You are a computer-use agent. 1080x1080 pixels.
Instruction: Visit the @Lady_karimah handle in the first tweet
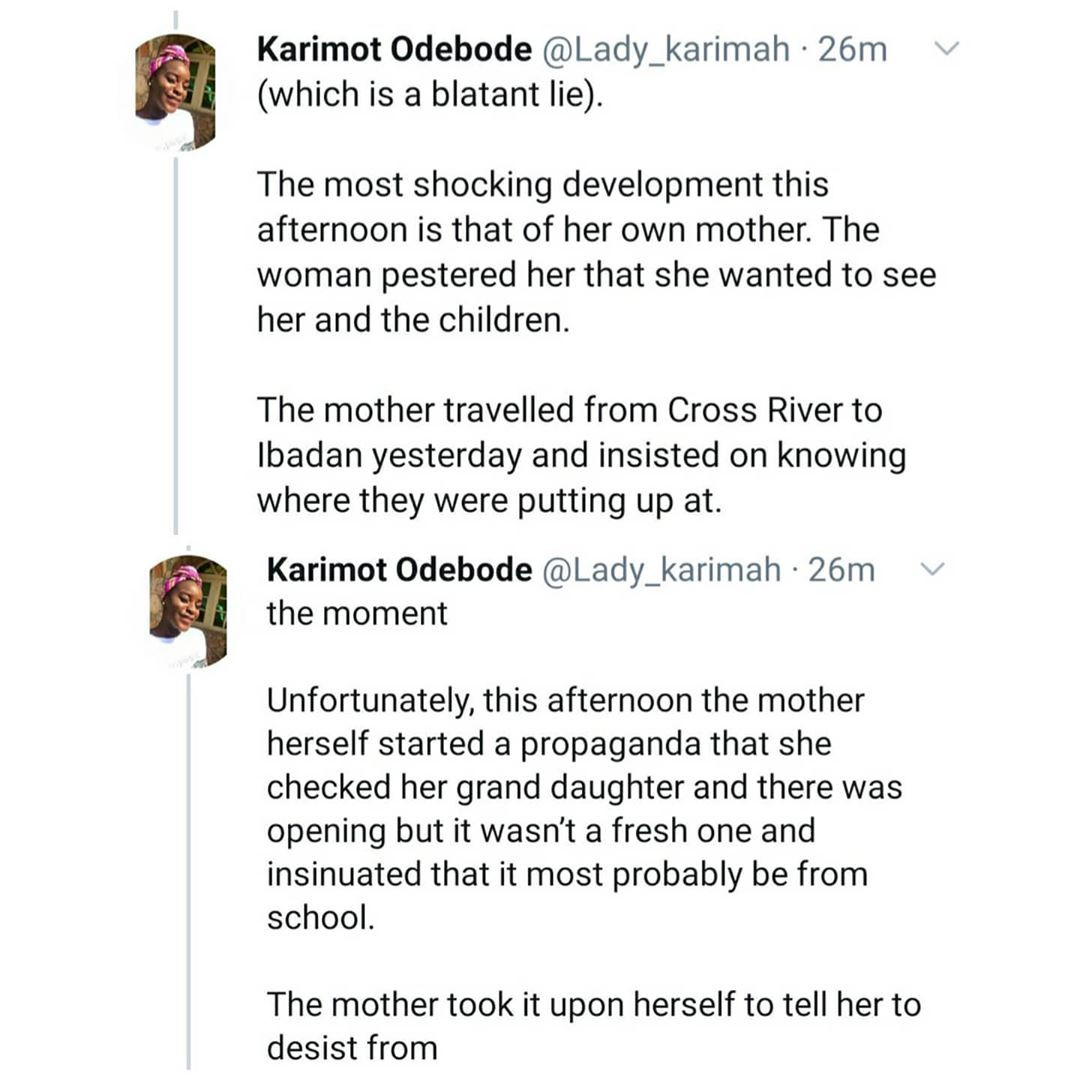[666, 50]
